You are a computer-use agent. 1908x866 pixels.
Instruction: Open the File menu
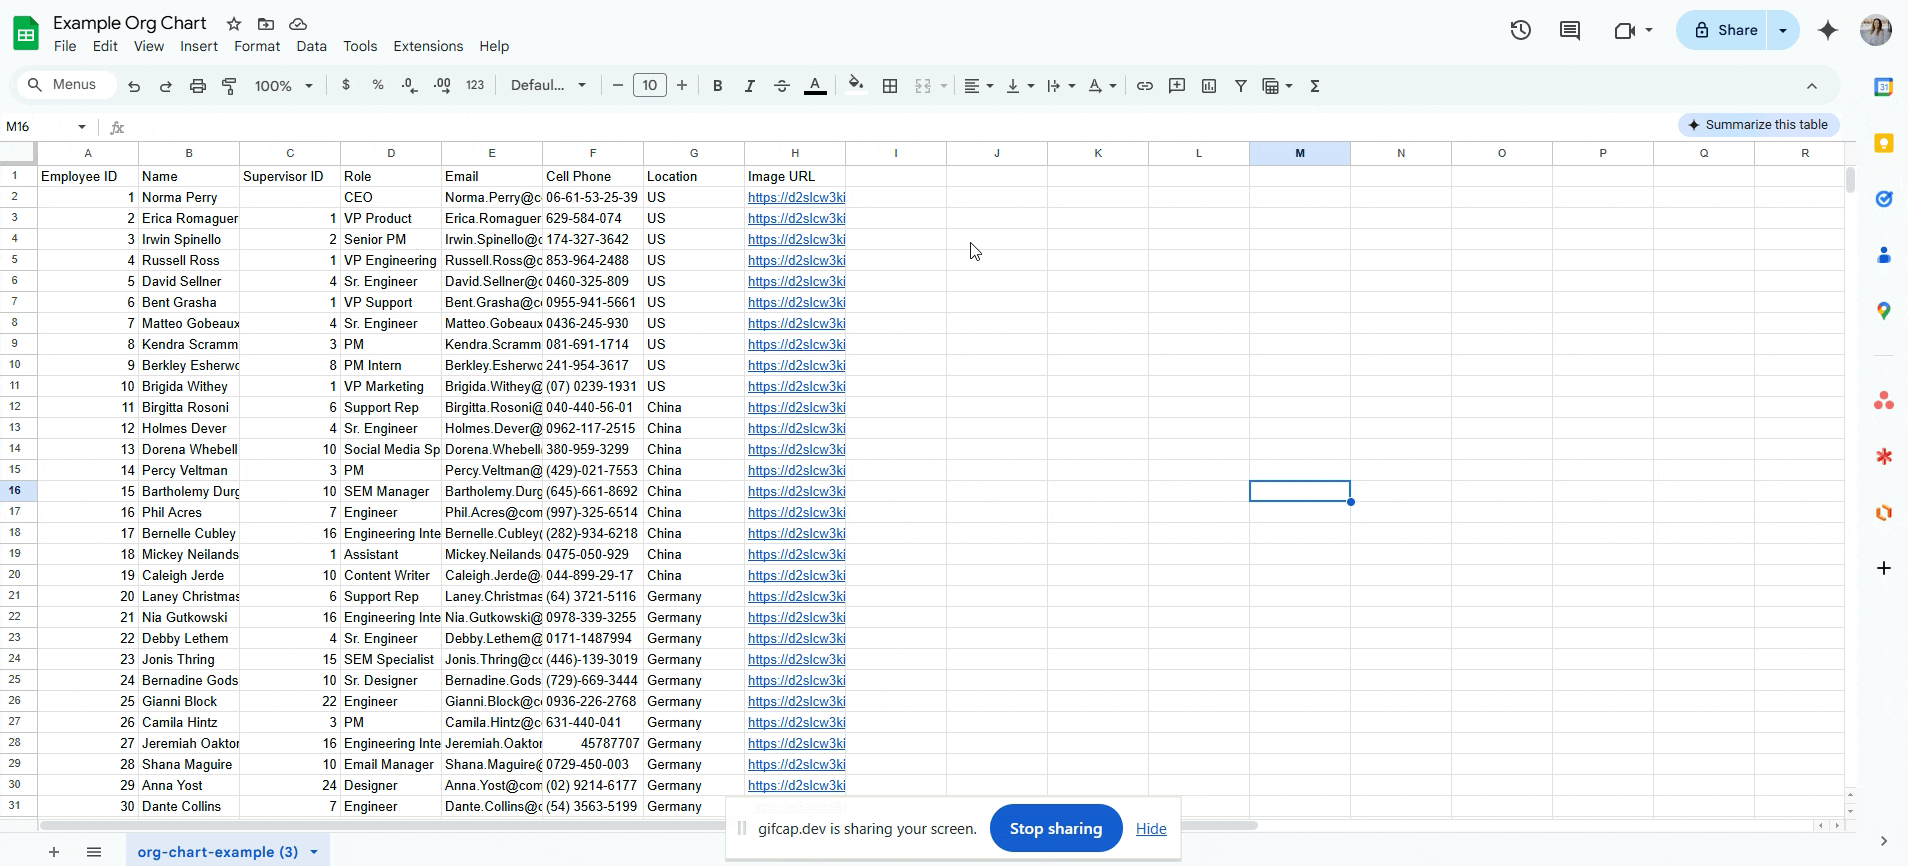pyautogui.click(x=65, y=46)
